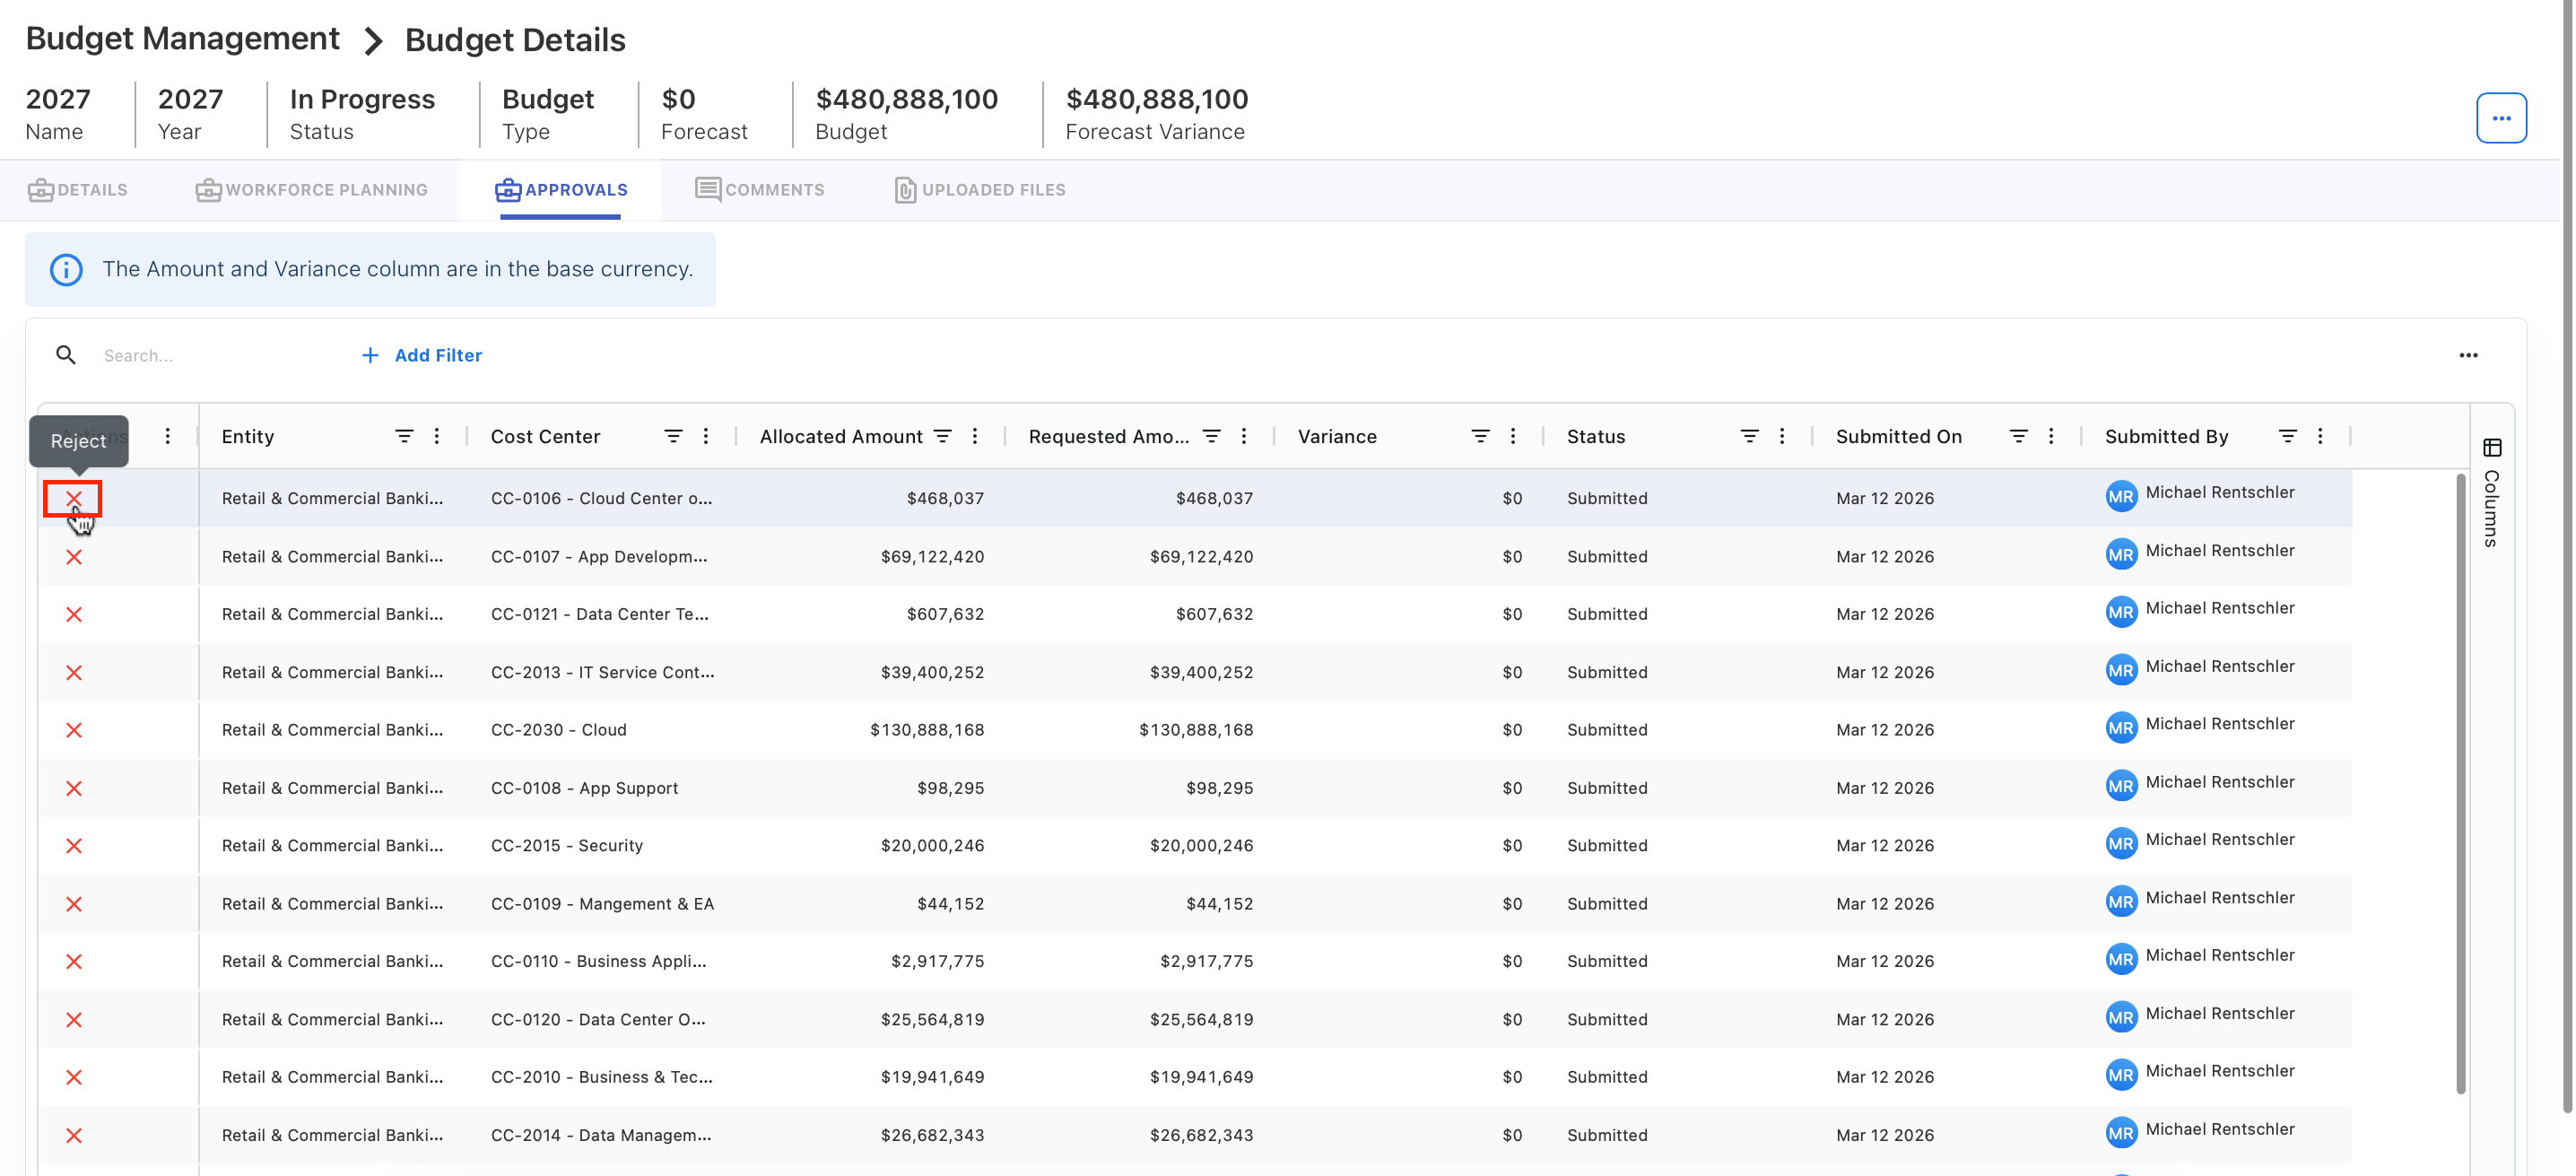Open the Allocated Amount column kebab menu
The height and width of the screenshot is (1176, 2576).
[x=975, y=436]
